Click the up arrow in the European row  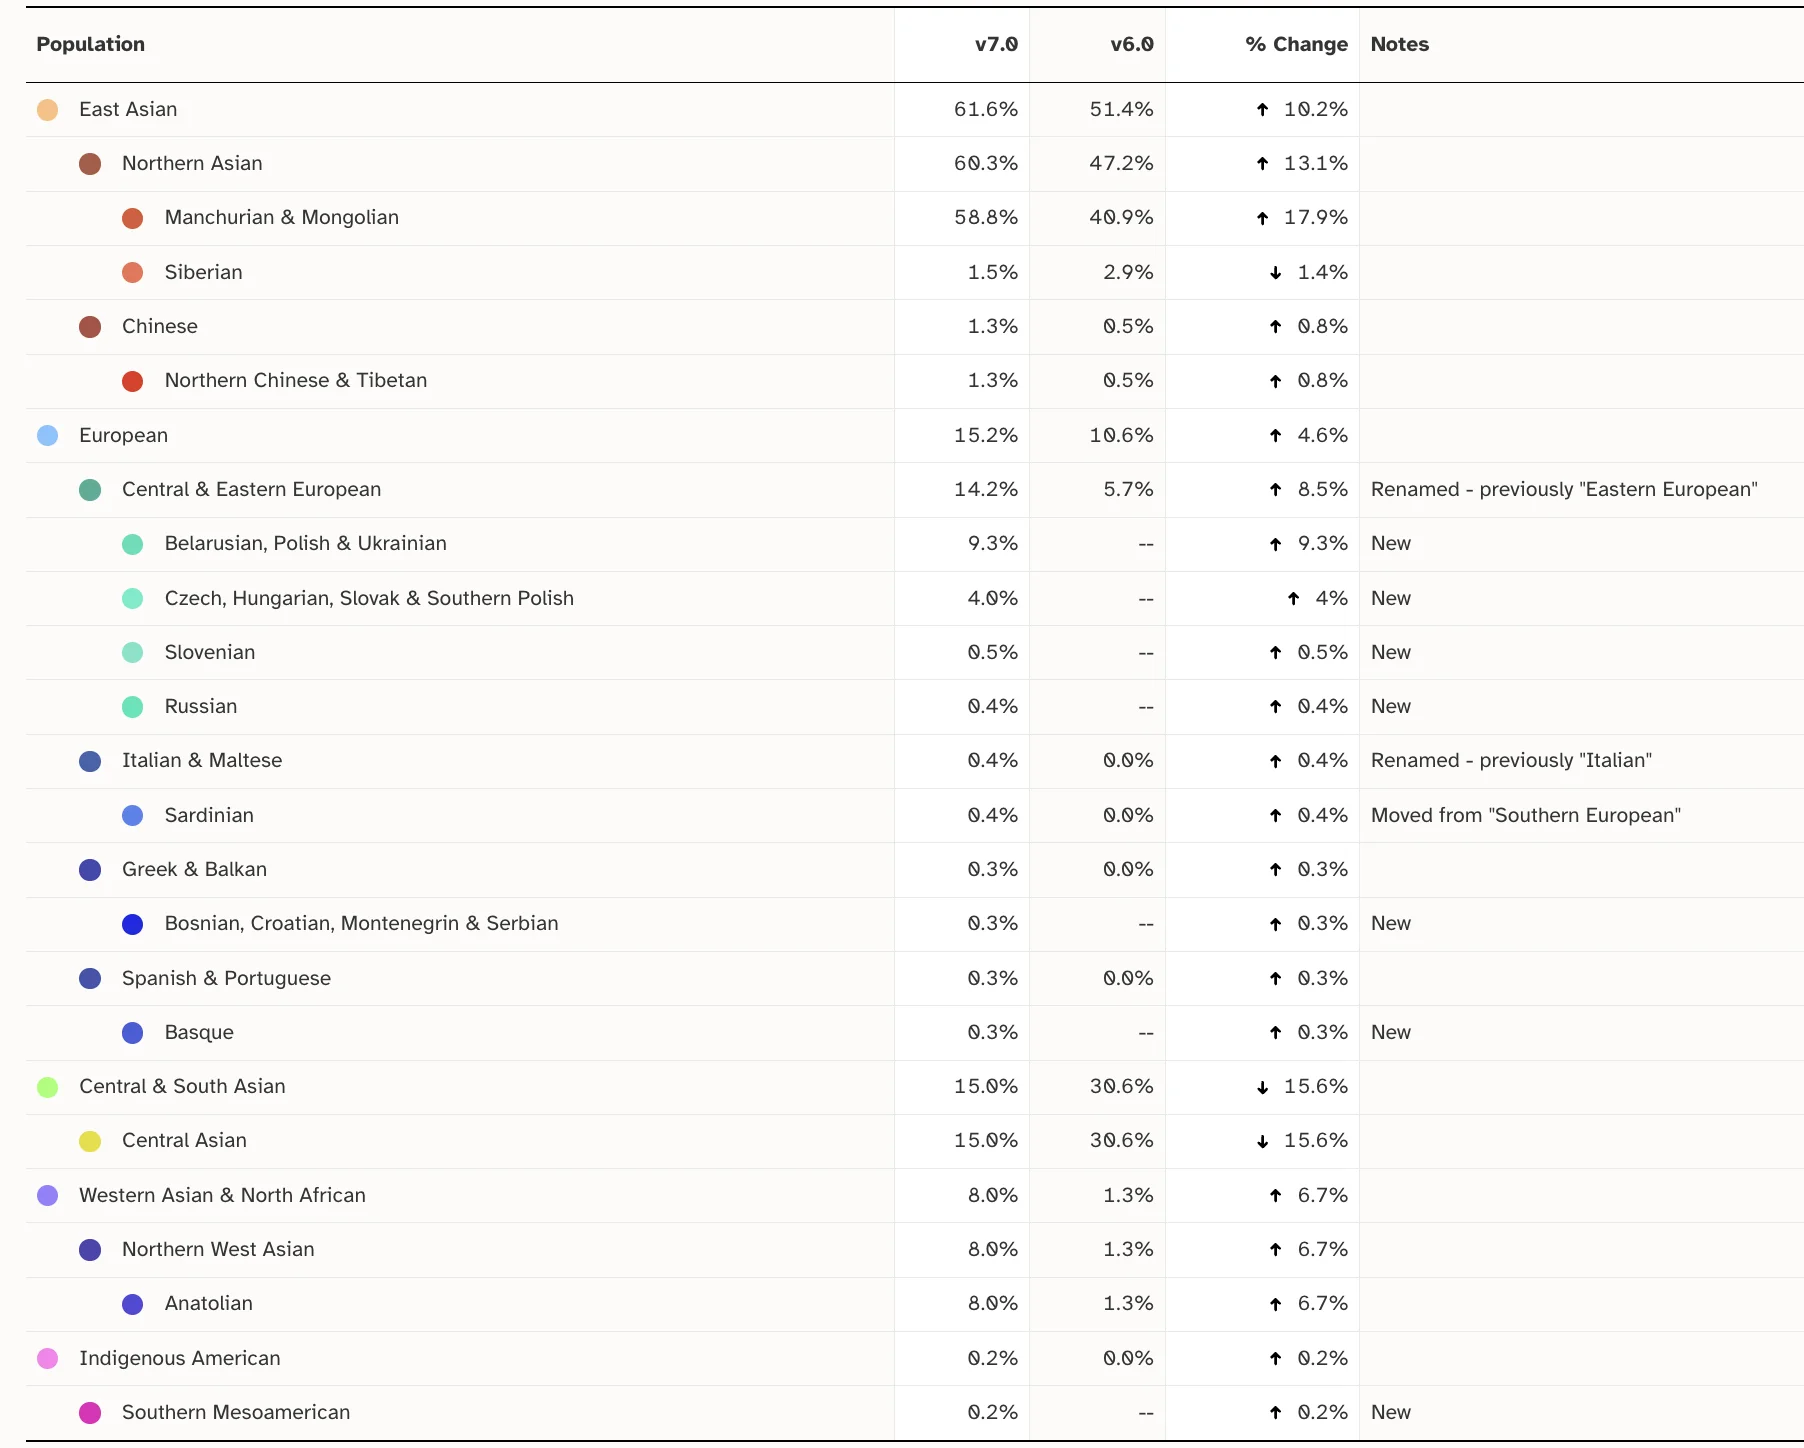[1275, 436]
